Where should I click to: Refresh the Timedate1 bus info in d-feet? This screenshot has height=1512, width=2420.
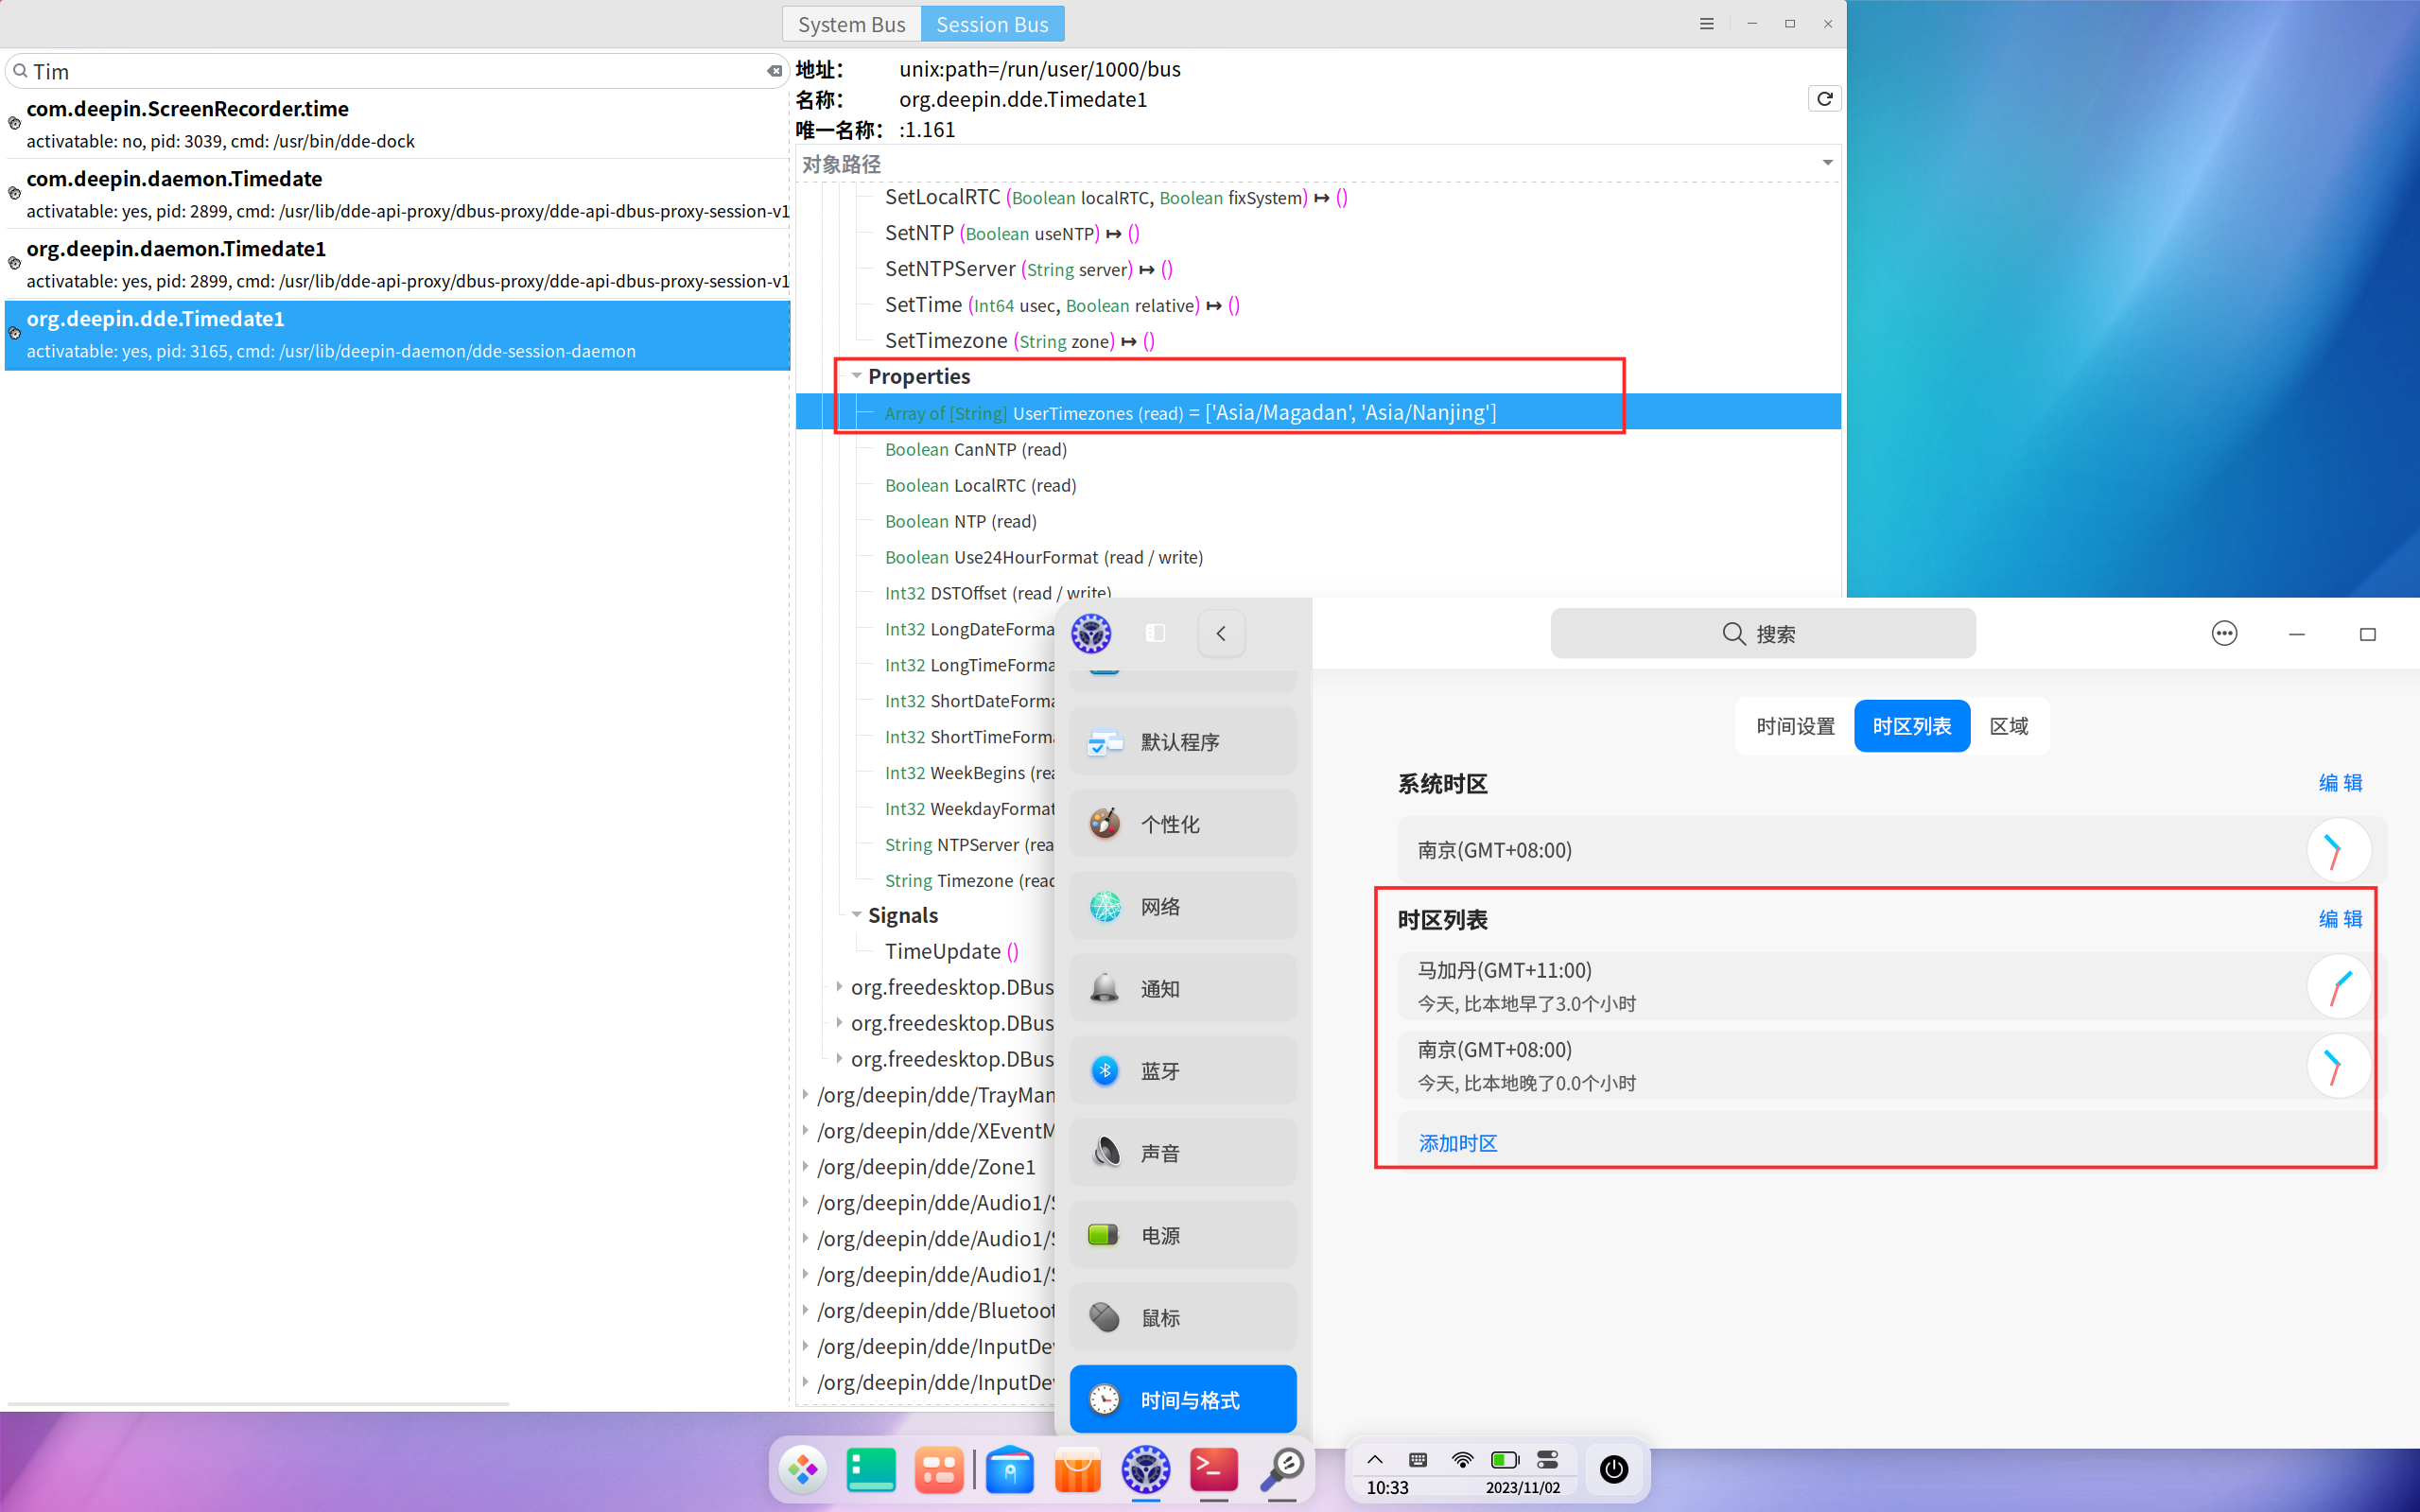click(1824, 98)
